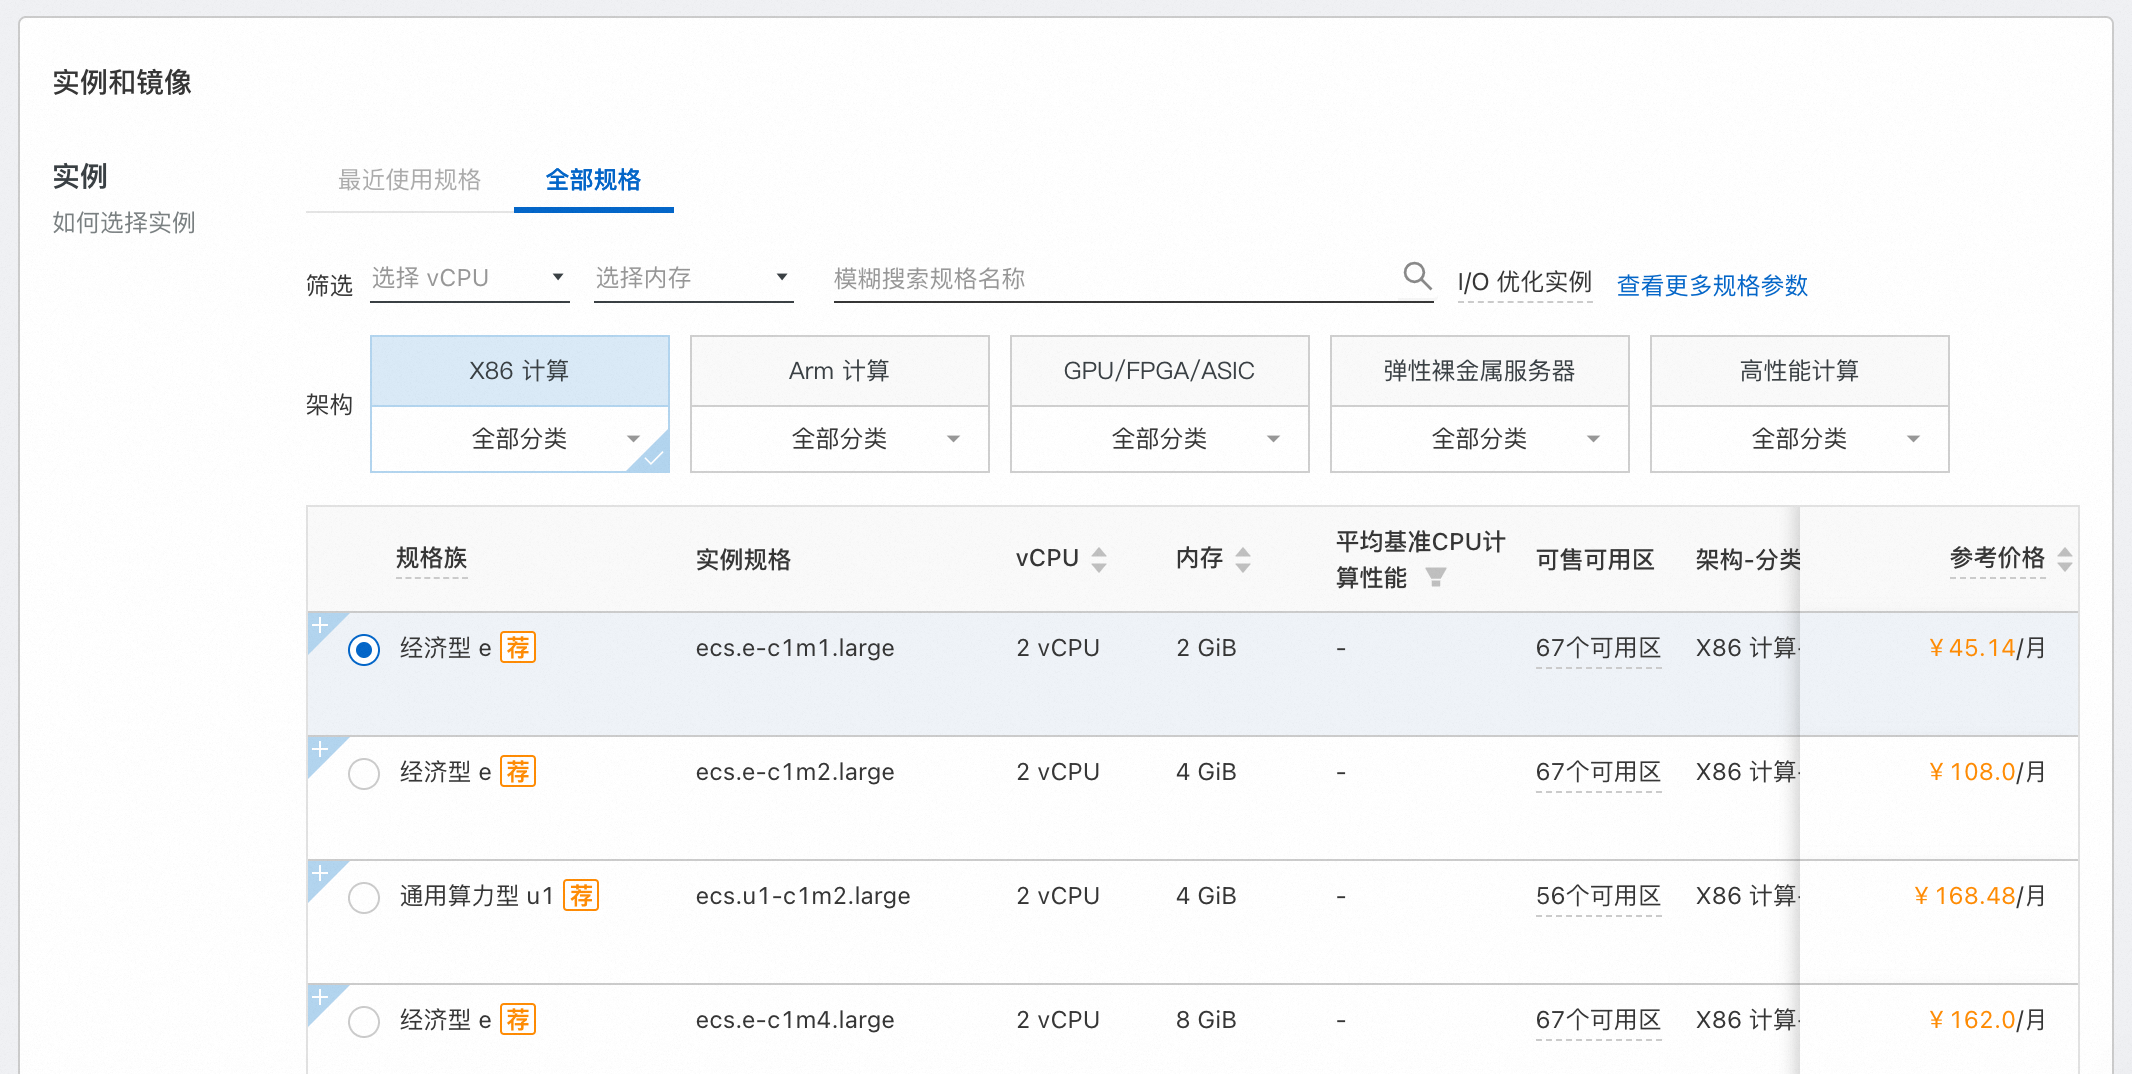Select the ecs.e-c1m4.large radio button

pyautogui.click(x=363, y=1021)
